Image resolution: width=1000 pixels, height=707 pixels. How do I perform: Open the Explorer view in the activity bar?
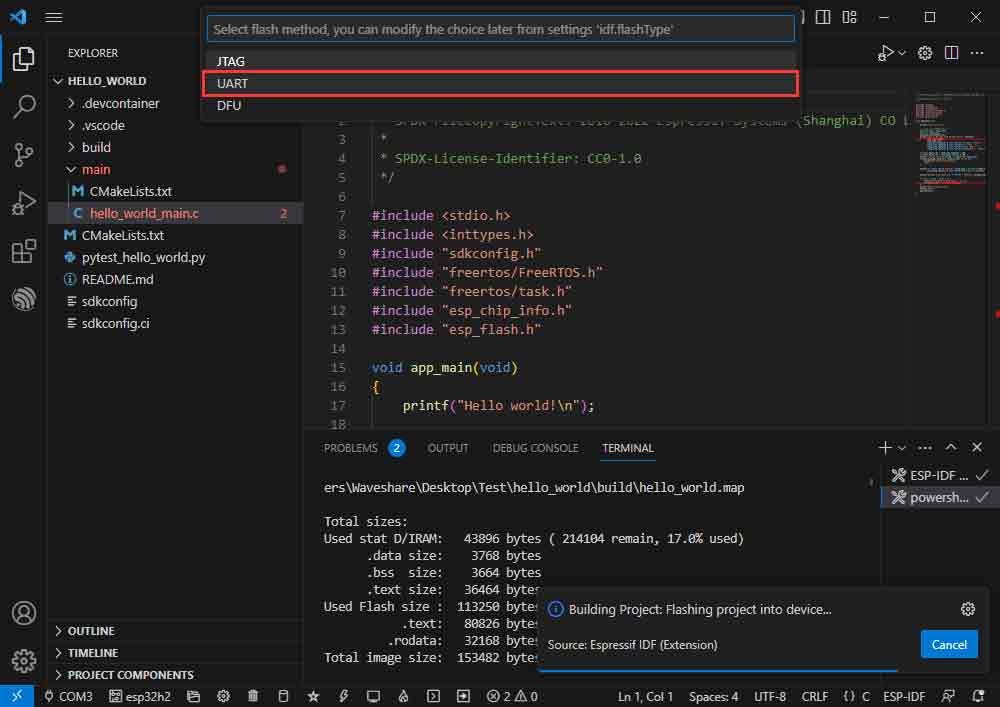coord(24,59)
